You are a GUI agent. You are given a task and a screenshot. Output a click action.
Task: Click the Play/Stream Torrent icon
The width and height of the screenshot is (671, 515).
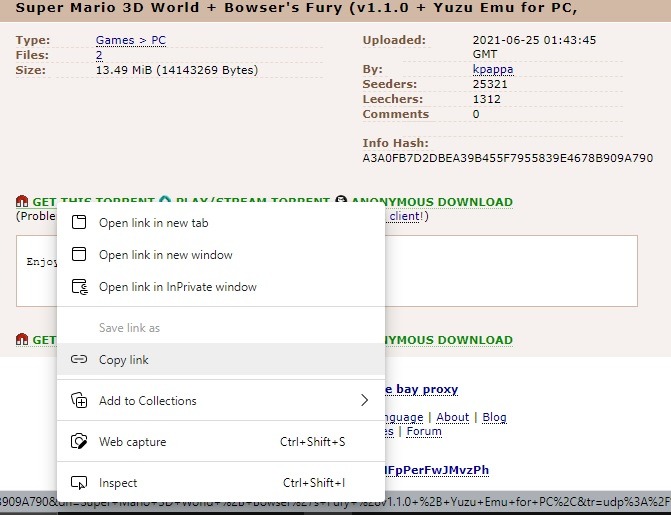coord(165,202)
